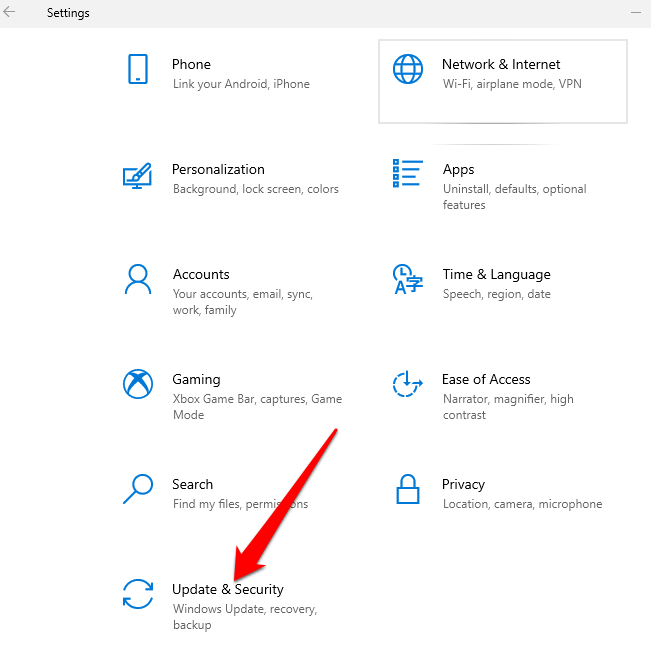Select the Time & Language title
This screenshot has width=651, height=651.
coord(496,274)
